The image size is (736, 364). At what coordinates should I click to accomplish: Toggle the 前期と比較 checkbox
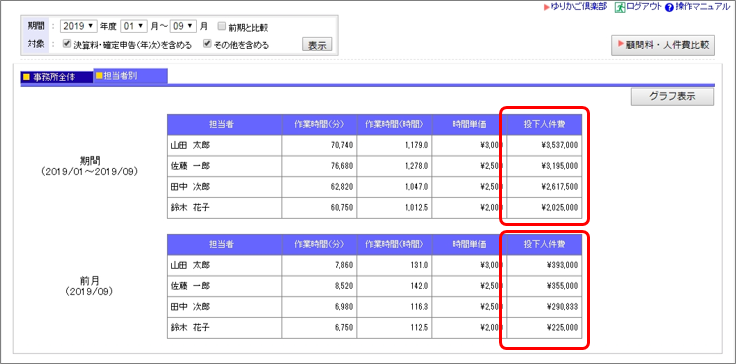(x=222, y=27)
